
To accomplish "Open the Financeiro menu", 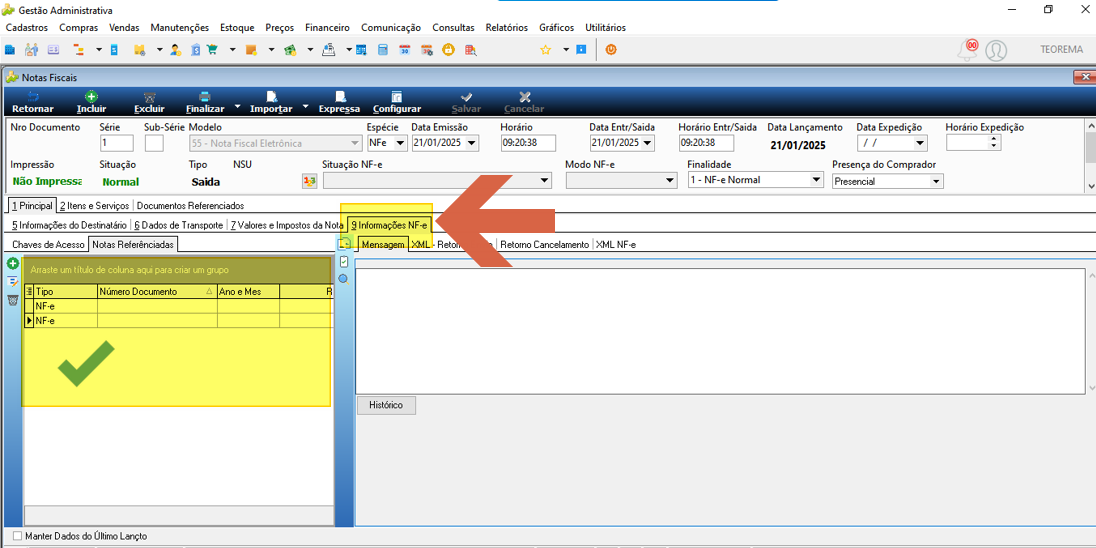I will [x=327, y=28].
